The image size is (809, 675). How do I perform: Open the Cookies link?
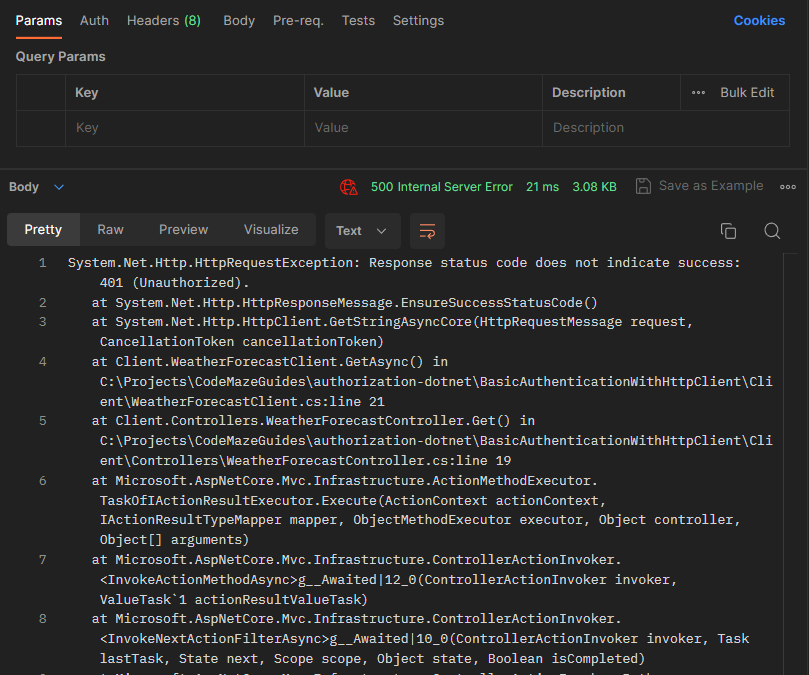[759, 21]
